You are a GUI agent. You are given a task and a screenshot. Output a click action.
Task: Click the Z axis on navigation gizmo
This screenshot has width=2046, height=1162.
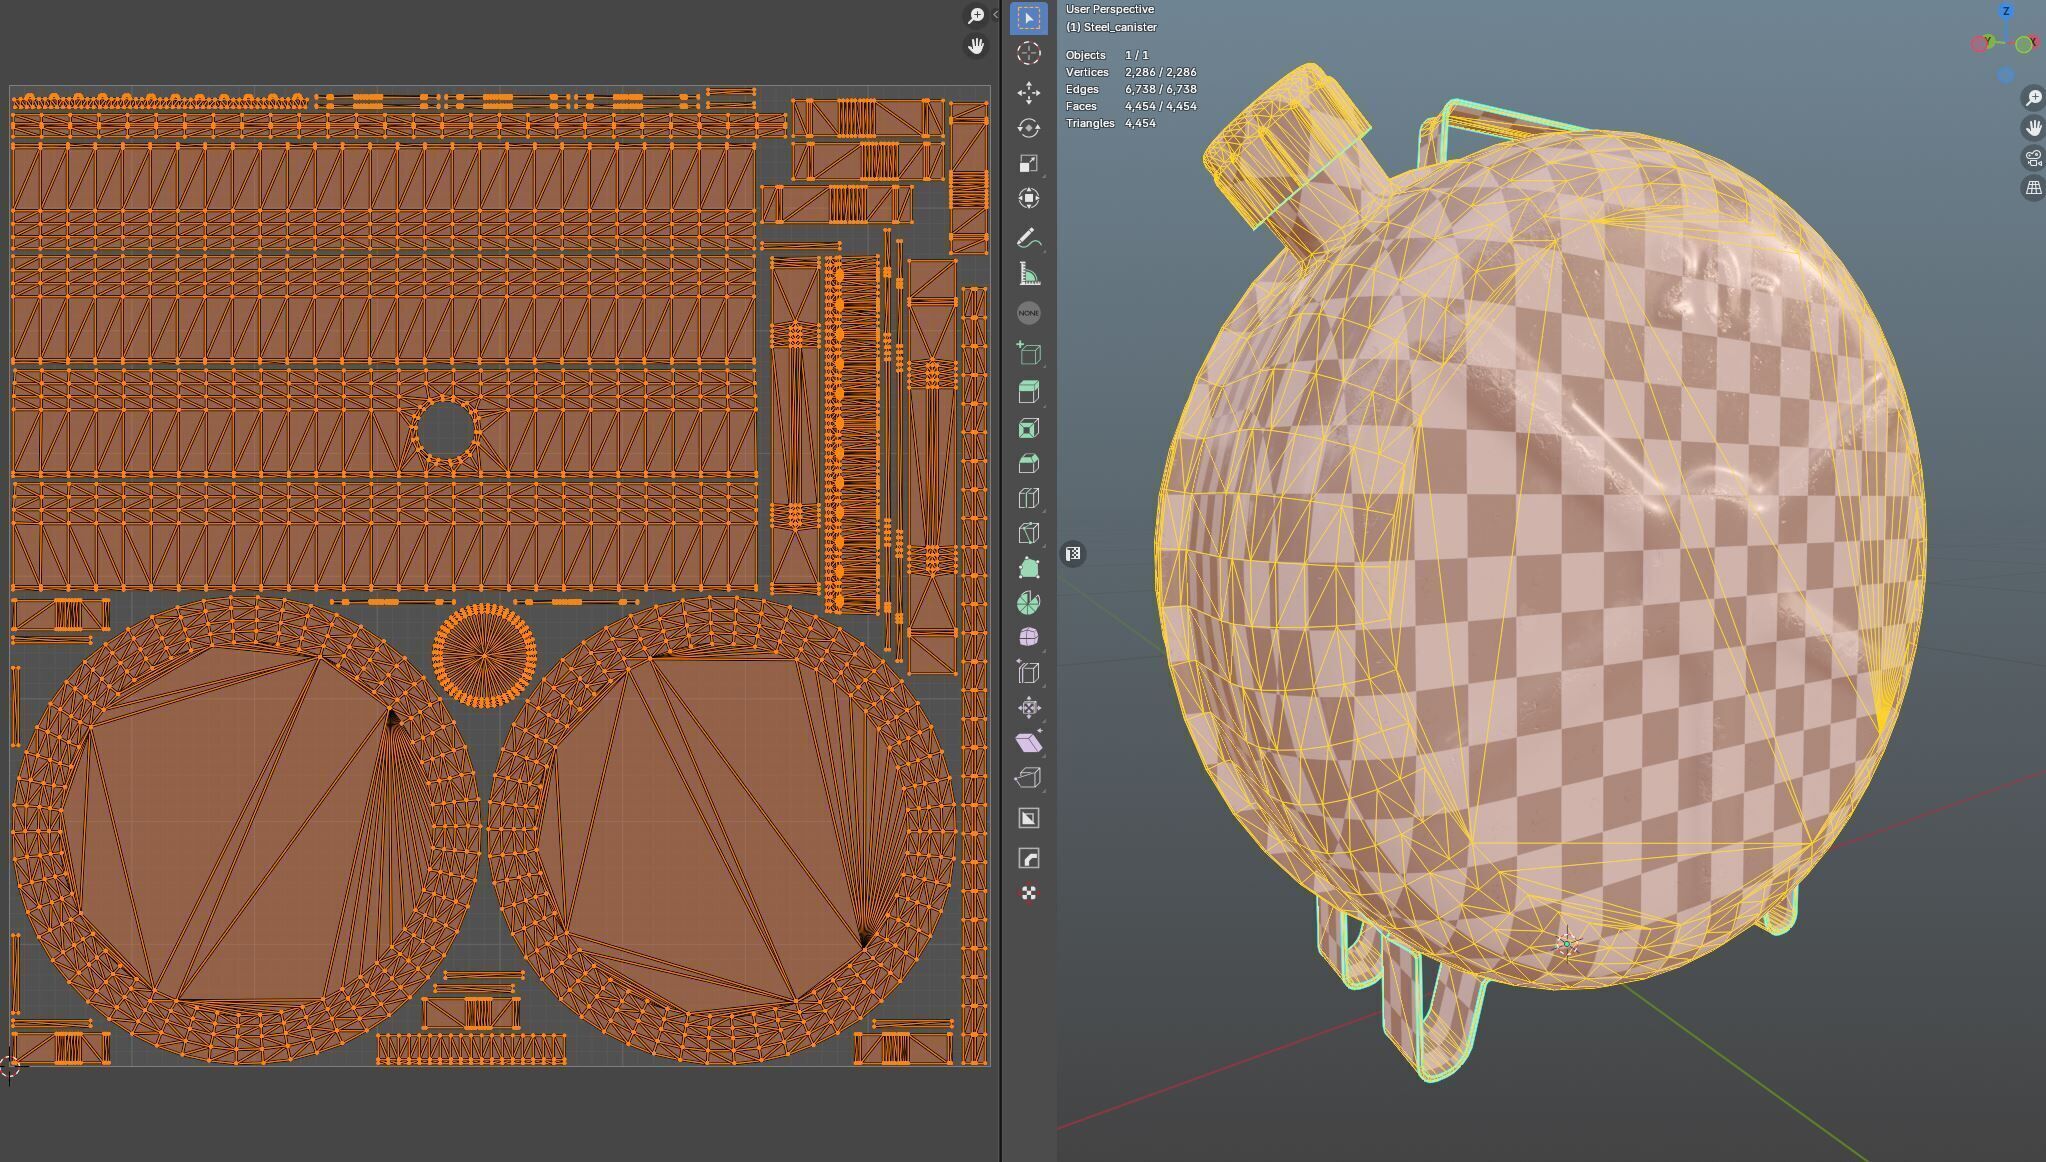point(2006,11)
